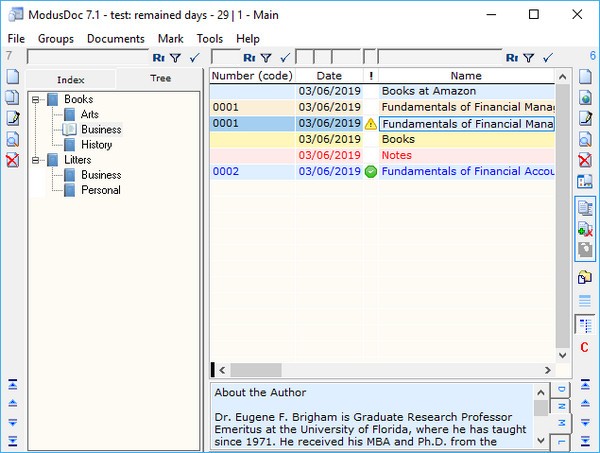Click the yellow warning icon in selected row
Image resolution: width=600 pixels, height=453 pixels.
point(371,124)
